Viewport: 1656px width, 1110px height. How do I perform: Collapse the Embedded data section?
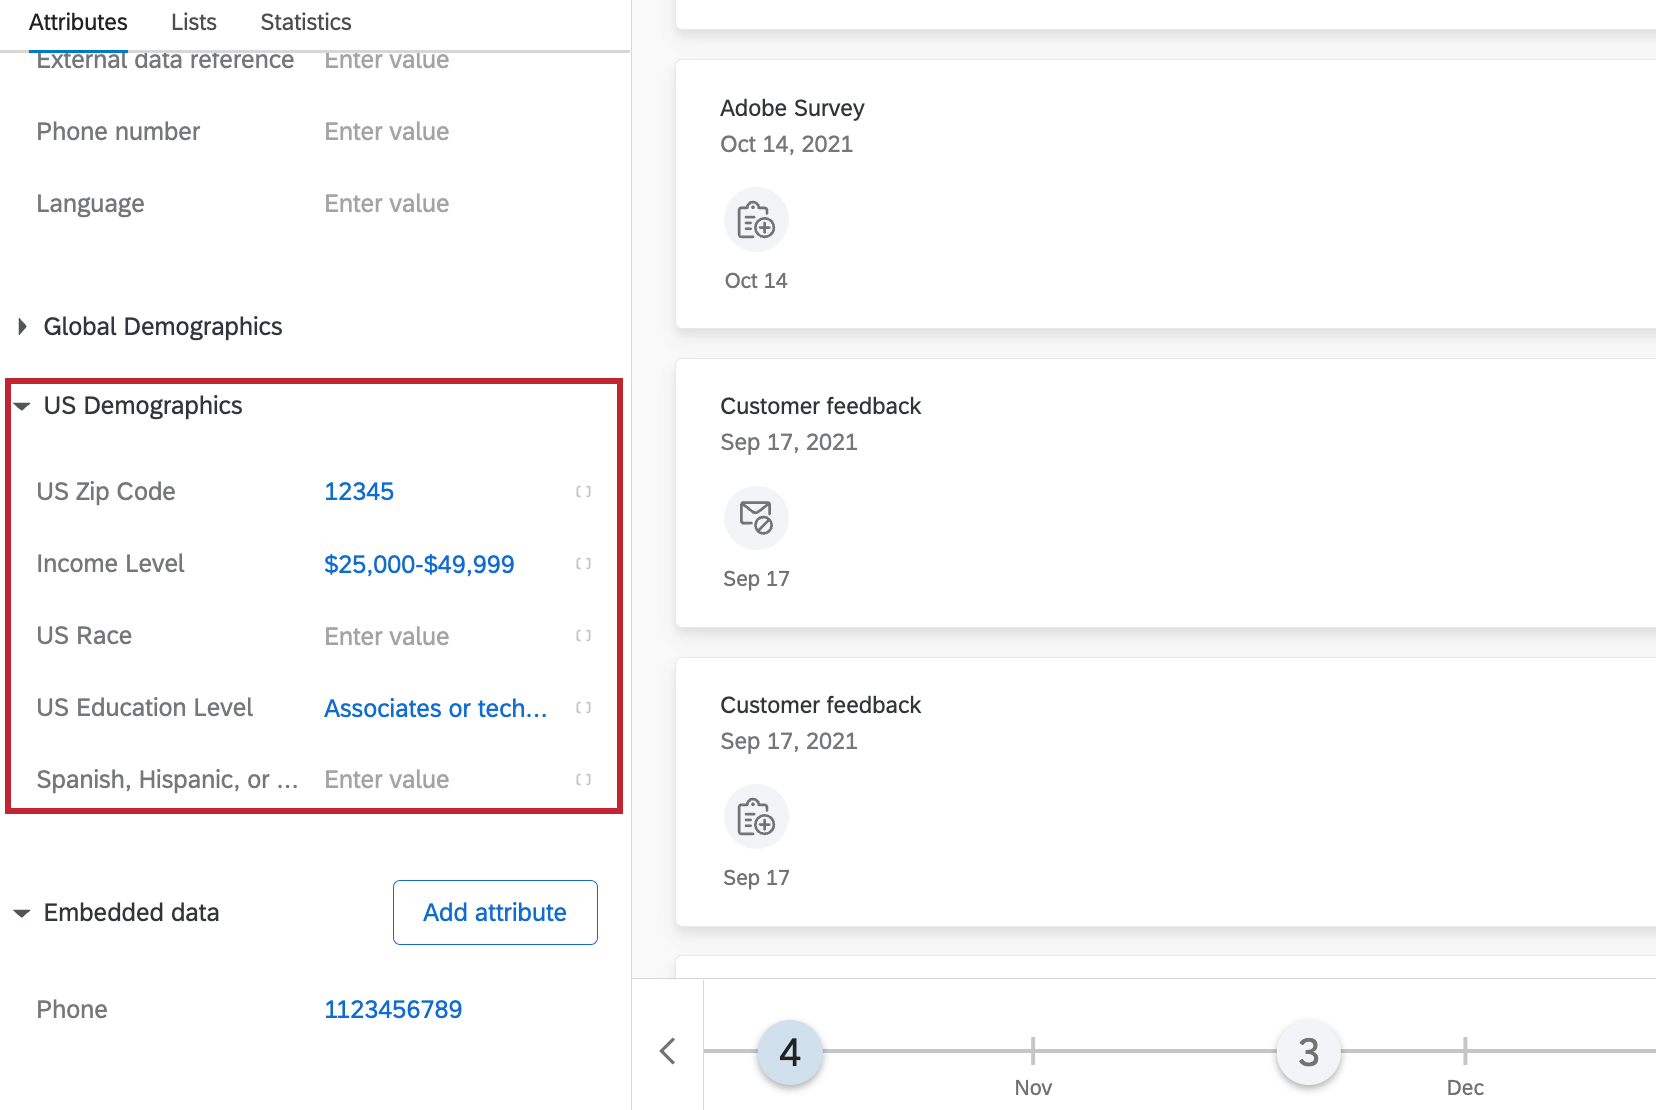tap(22, 912)
